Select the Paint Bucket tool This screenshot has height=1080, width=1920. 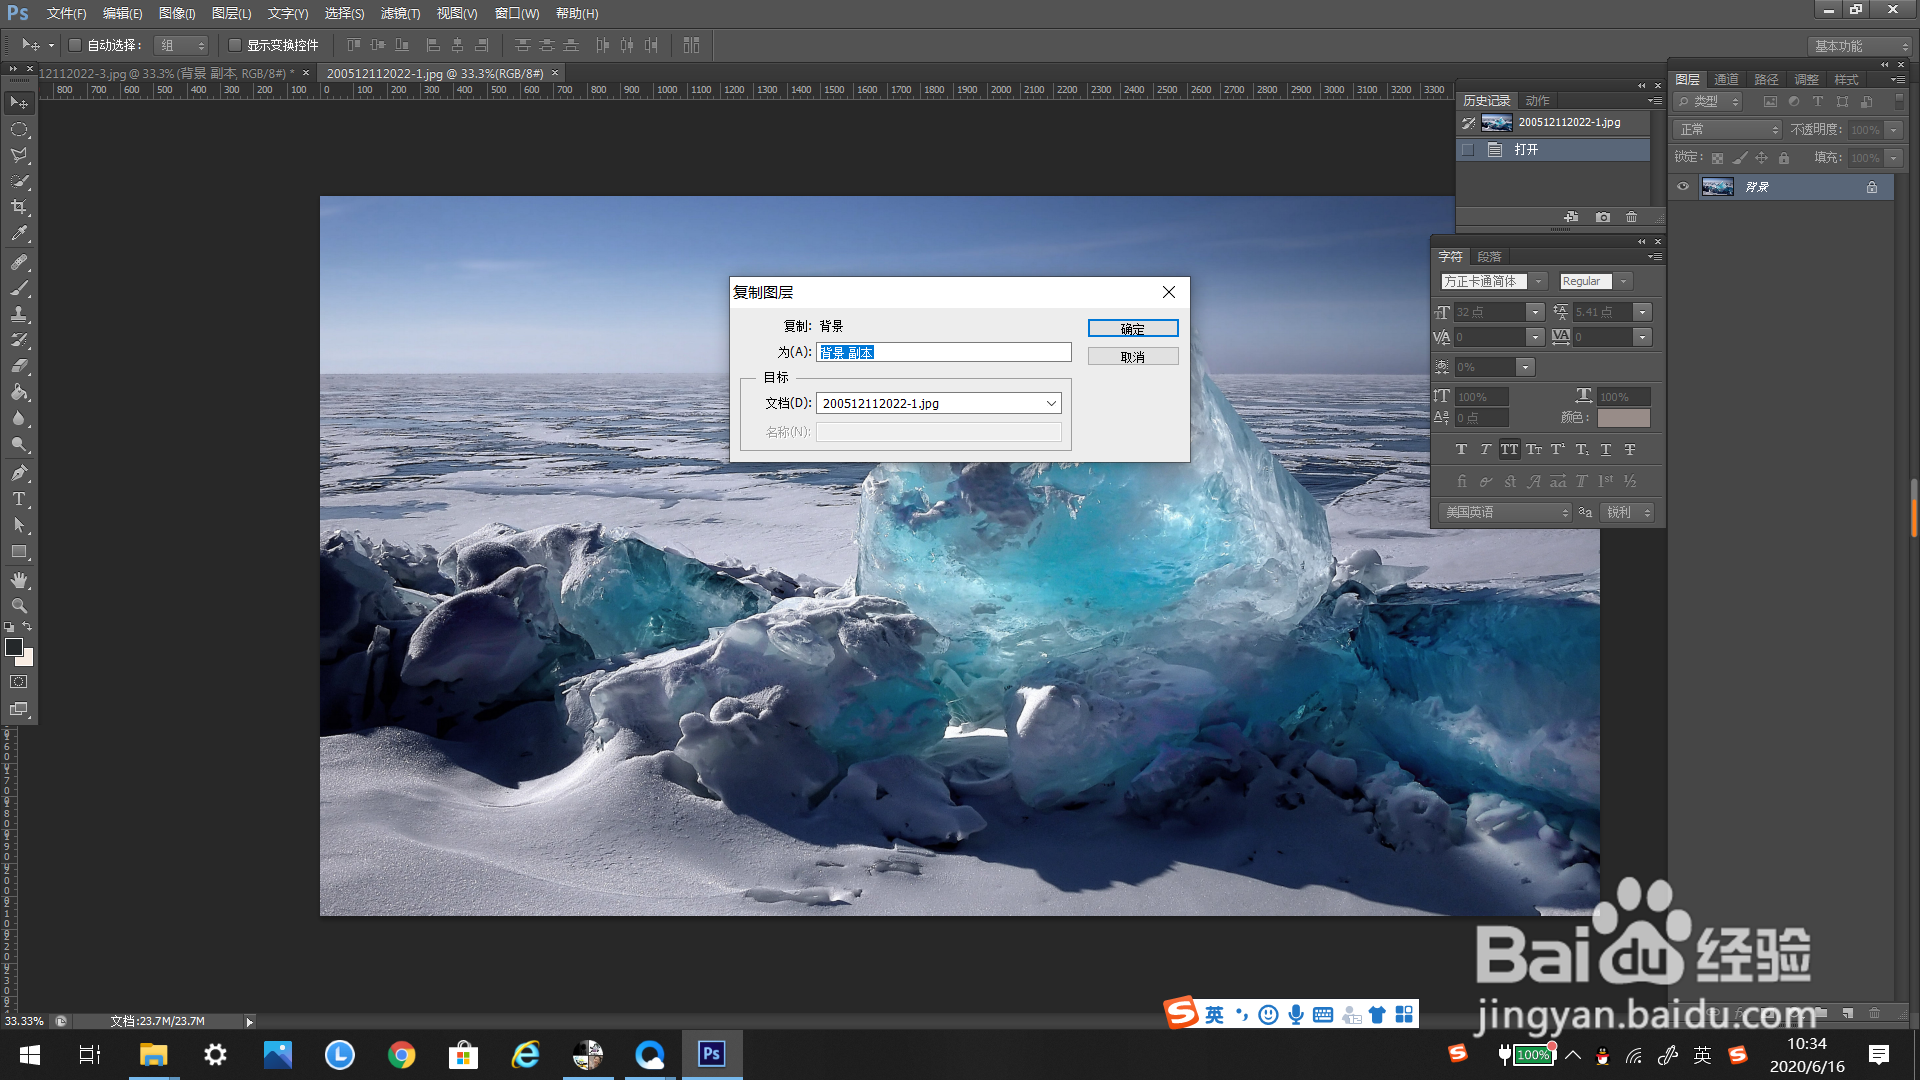point(19,393)
